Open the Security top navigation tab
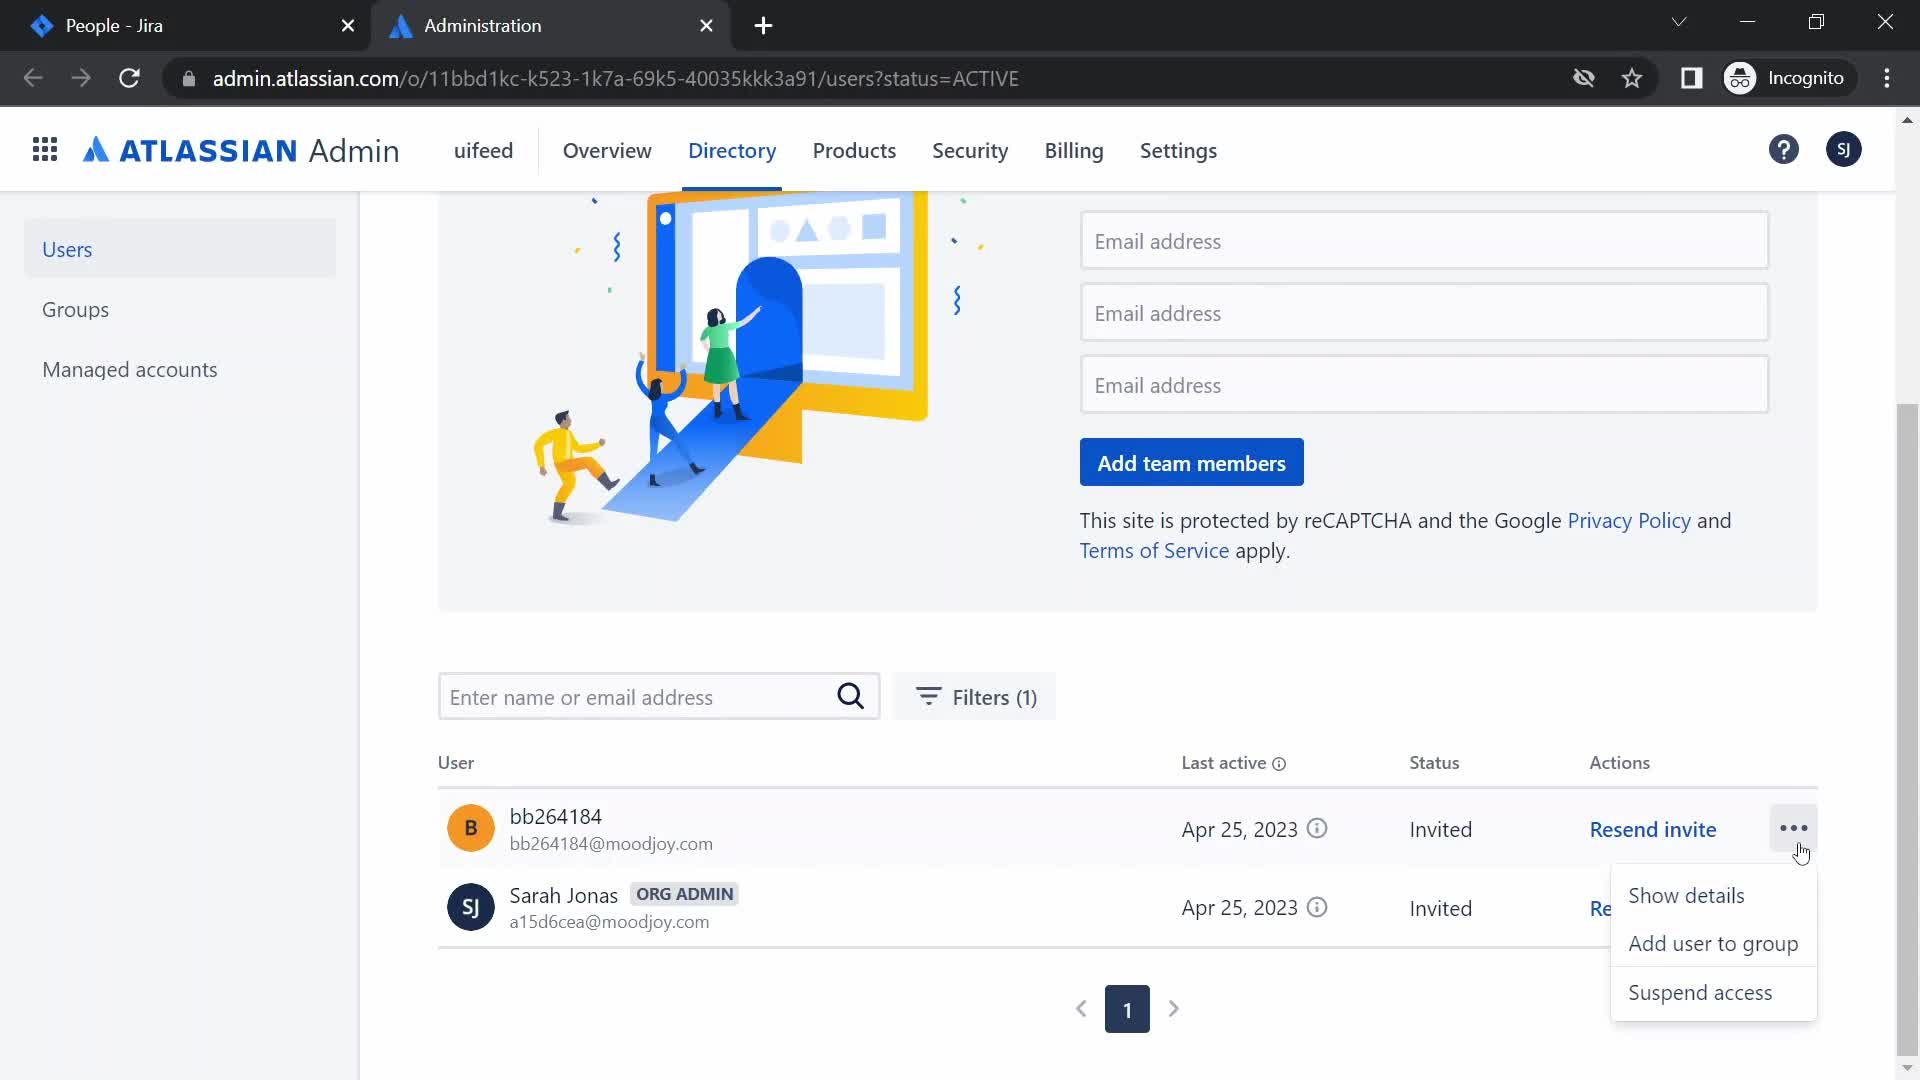 pyautogui.click(x=971, y=149)
